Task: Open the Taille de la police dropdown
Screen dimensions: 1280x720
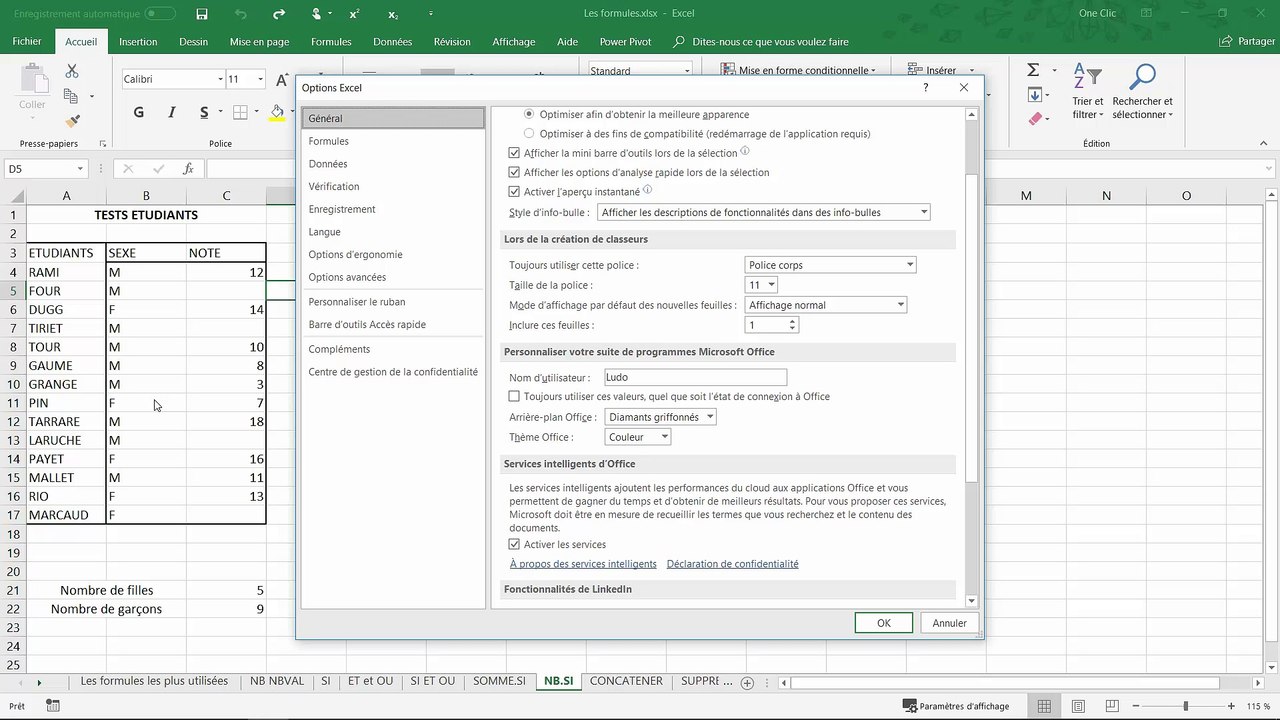Action: (761, 285)
